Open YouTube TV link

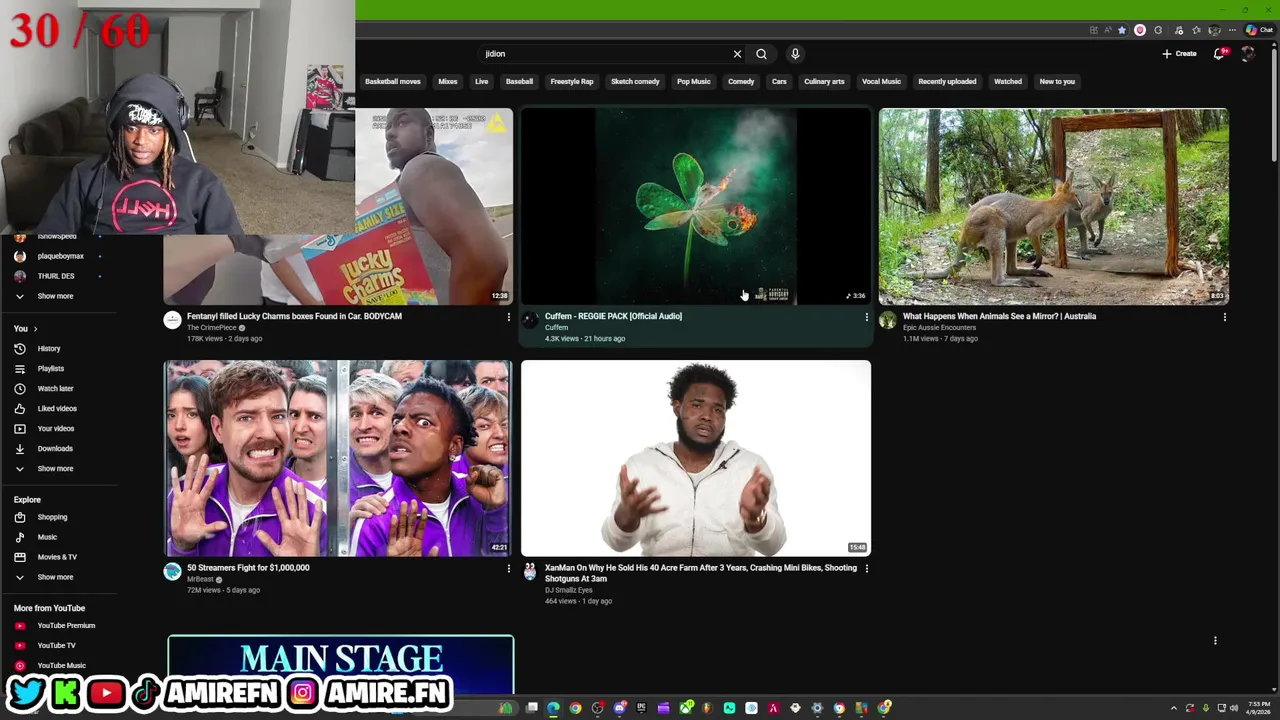pos(56,645)
